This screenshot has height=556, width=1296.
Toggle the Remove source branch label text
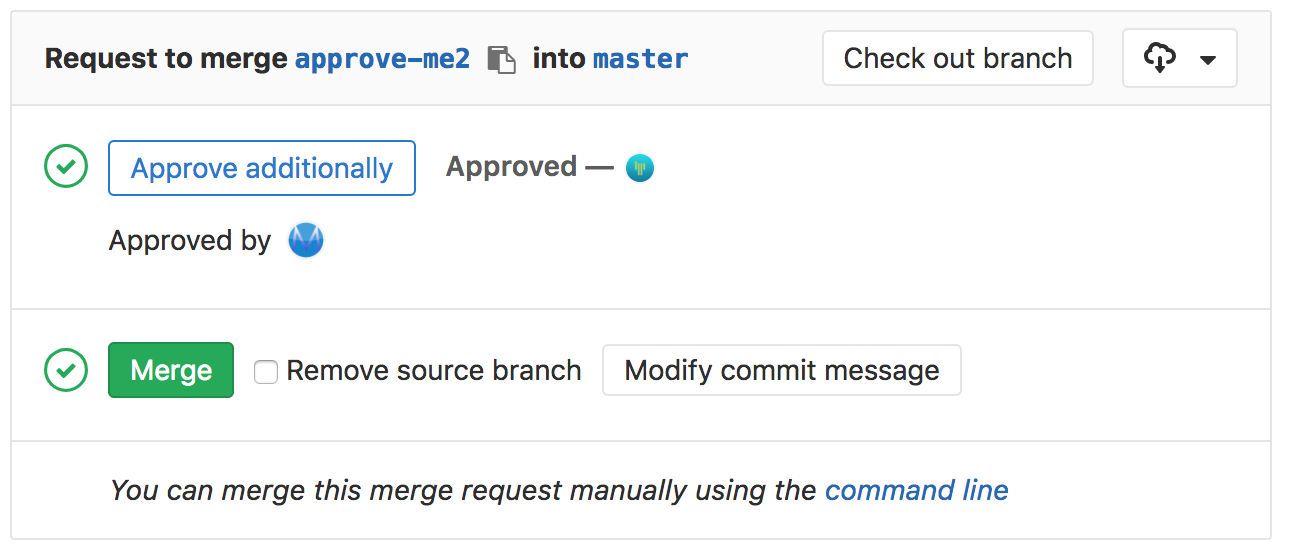pos(434,370)
